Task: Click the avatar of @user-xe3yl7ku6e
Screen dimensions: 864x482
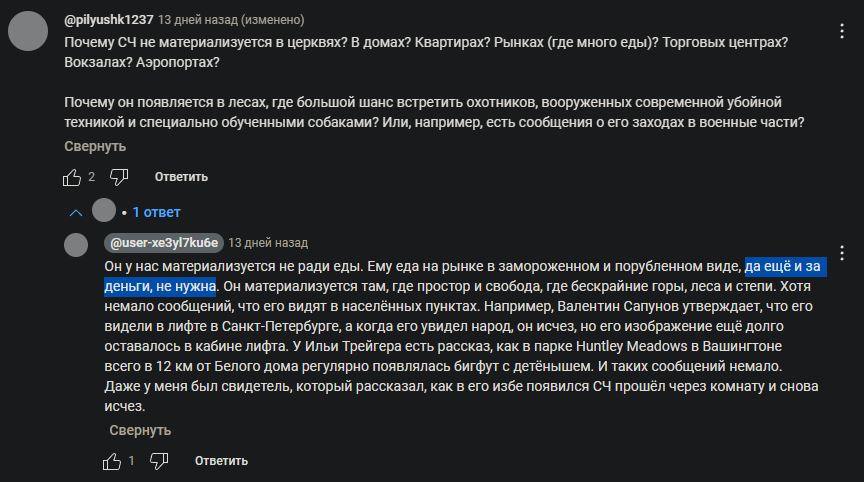Action: (76, 245)
